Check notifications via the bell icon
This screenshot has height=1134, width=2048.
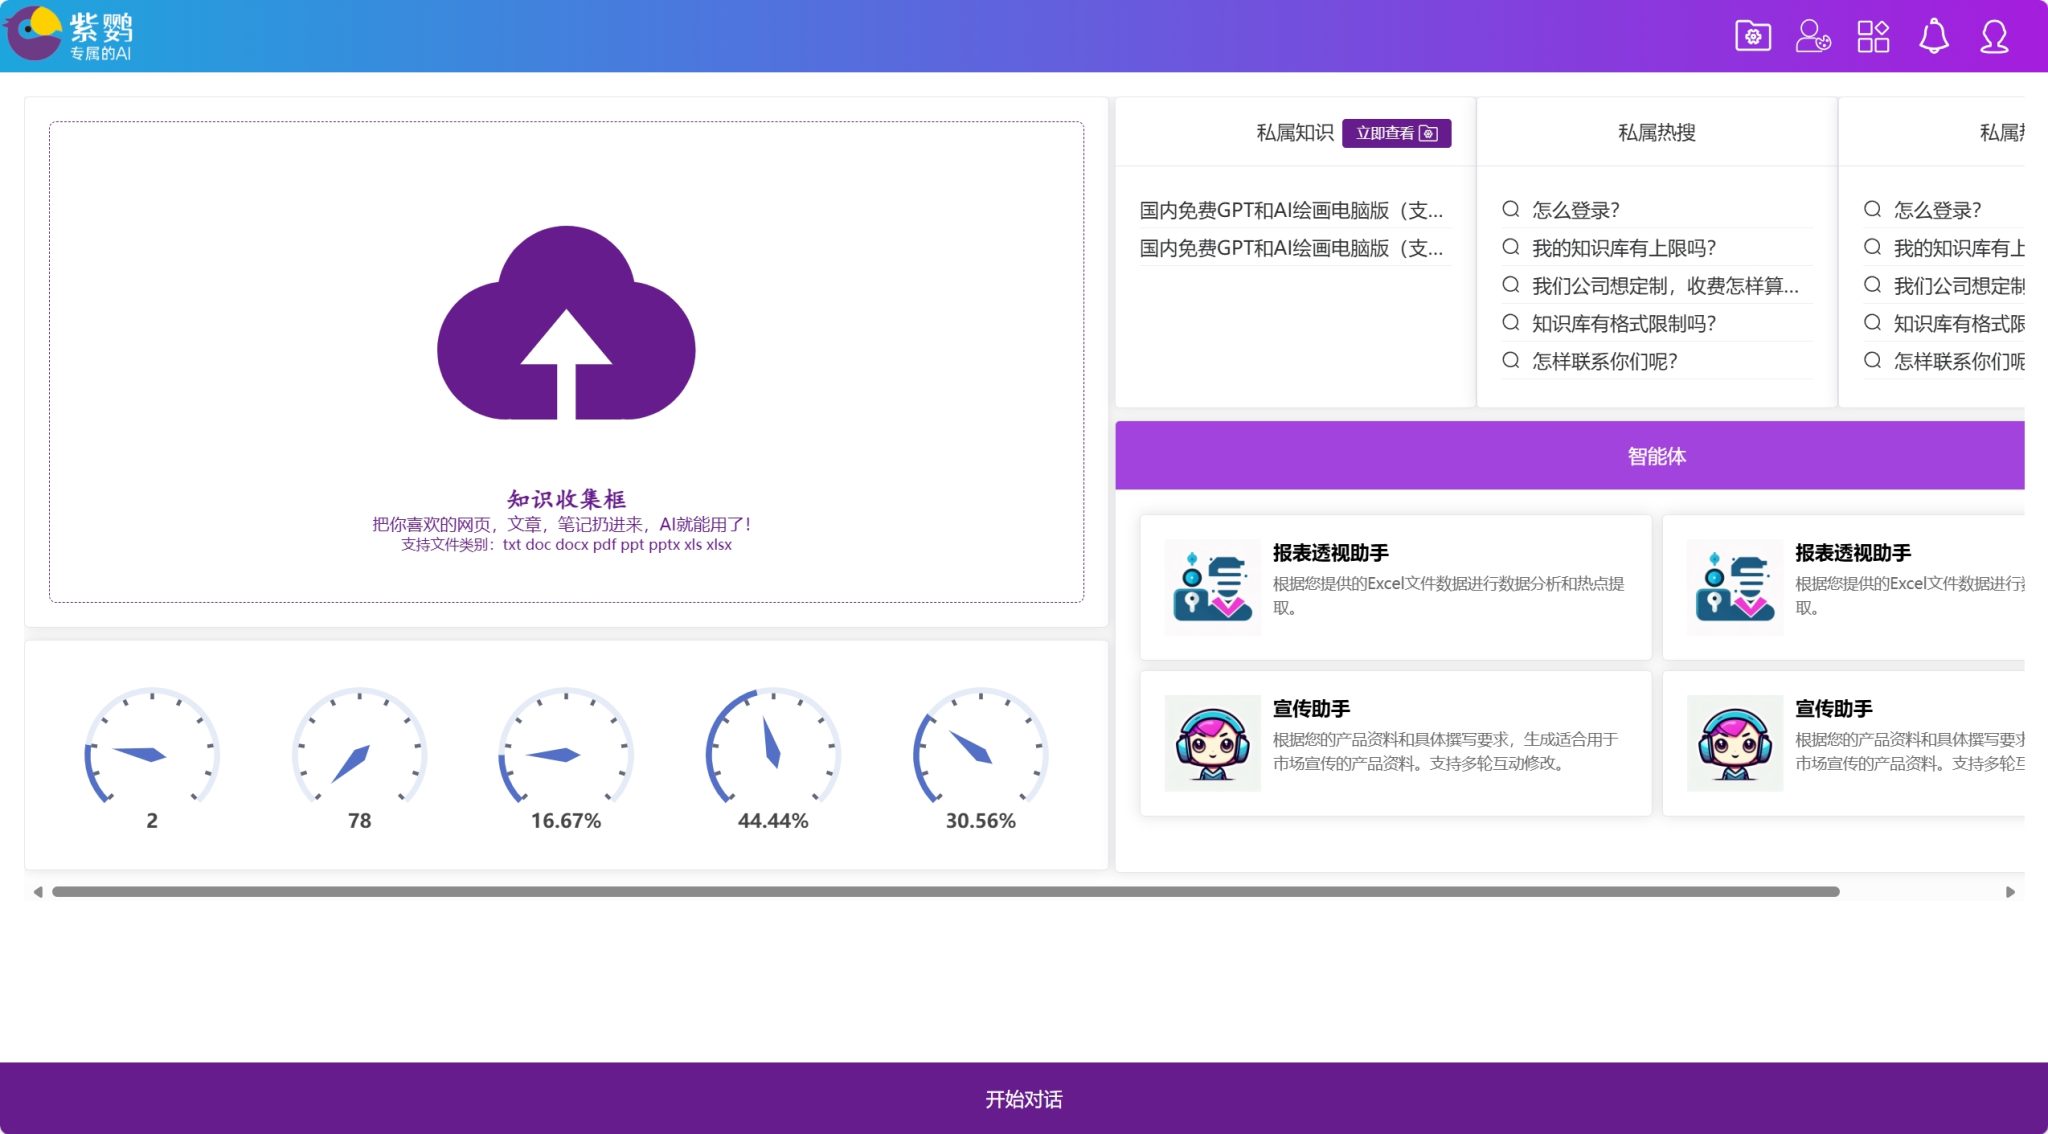1934,36
